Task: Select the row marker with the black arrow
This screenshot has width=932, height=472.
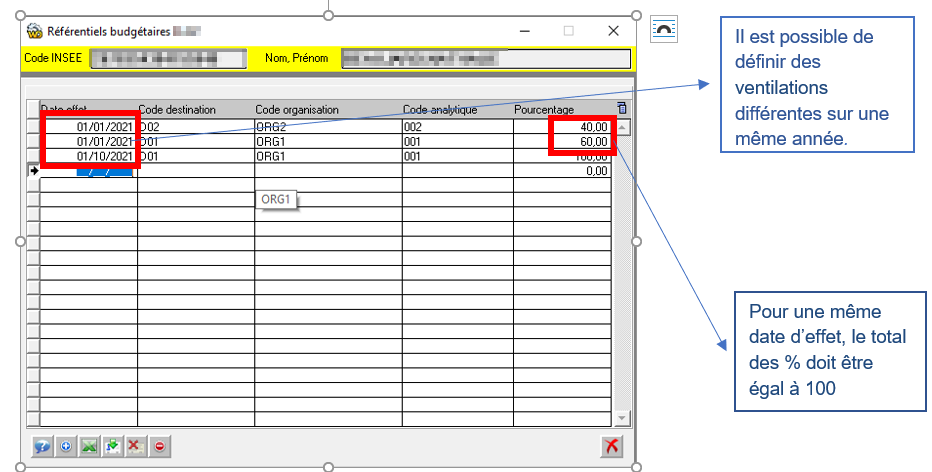Action: pos(34,171)
